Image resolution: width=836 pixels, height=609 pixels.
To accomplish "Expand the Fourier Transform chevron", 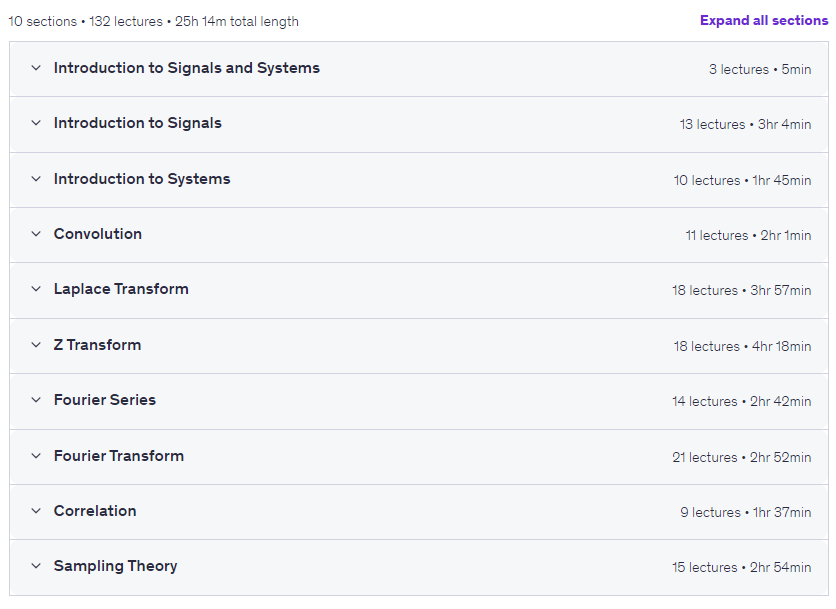I will coord(36,456).
